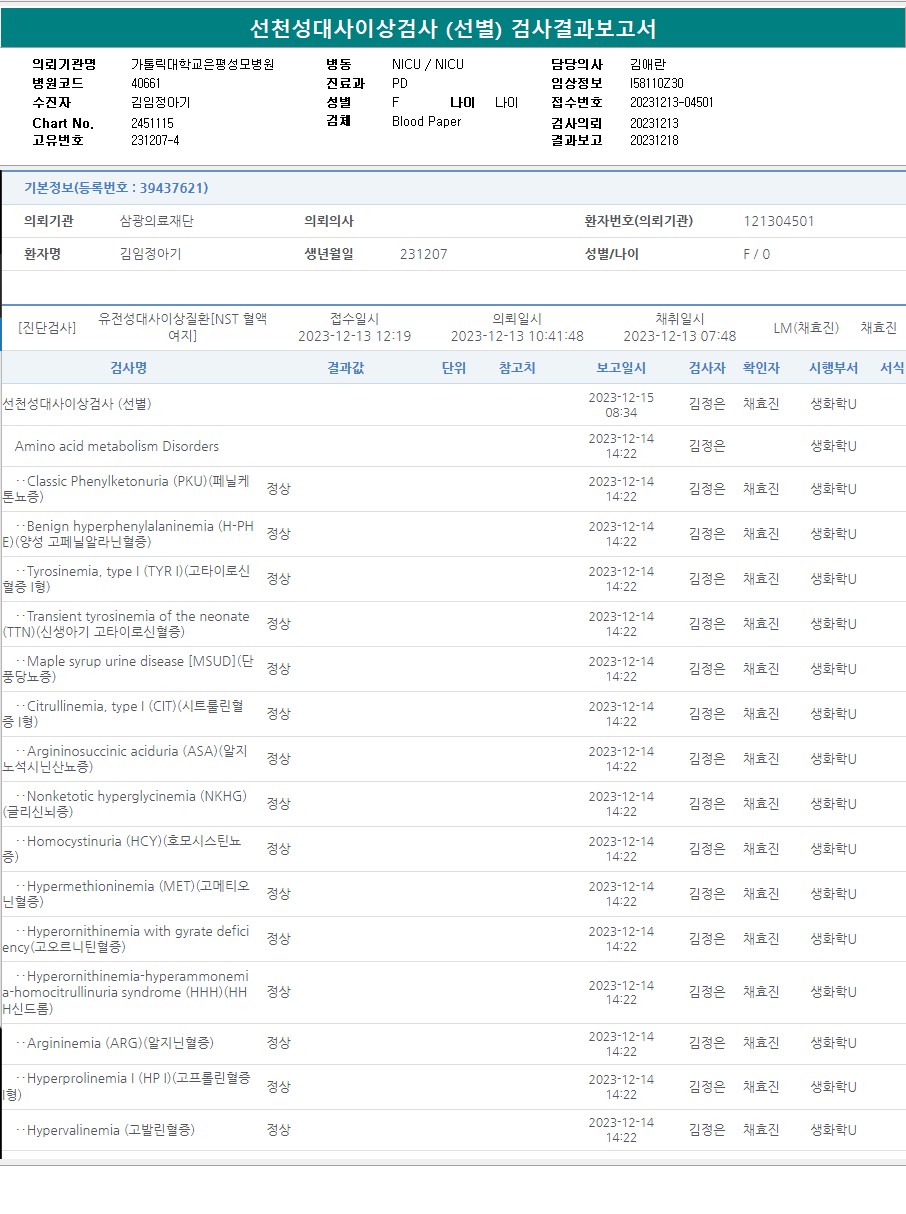This screenshot has width=906, height=1214.
Task: Click the [진단검사] label
Action: [47, 328]
